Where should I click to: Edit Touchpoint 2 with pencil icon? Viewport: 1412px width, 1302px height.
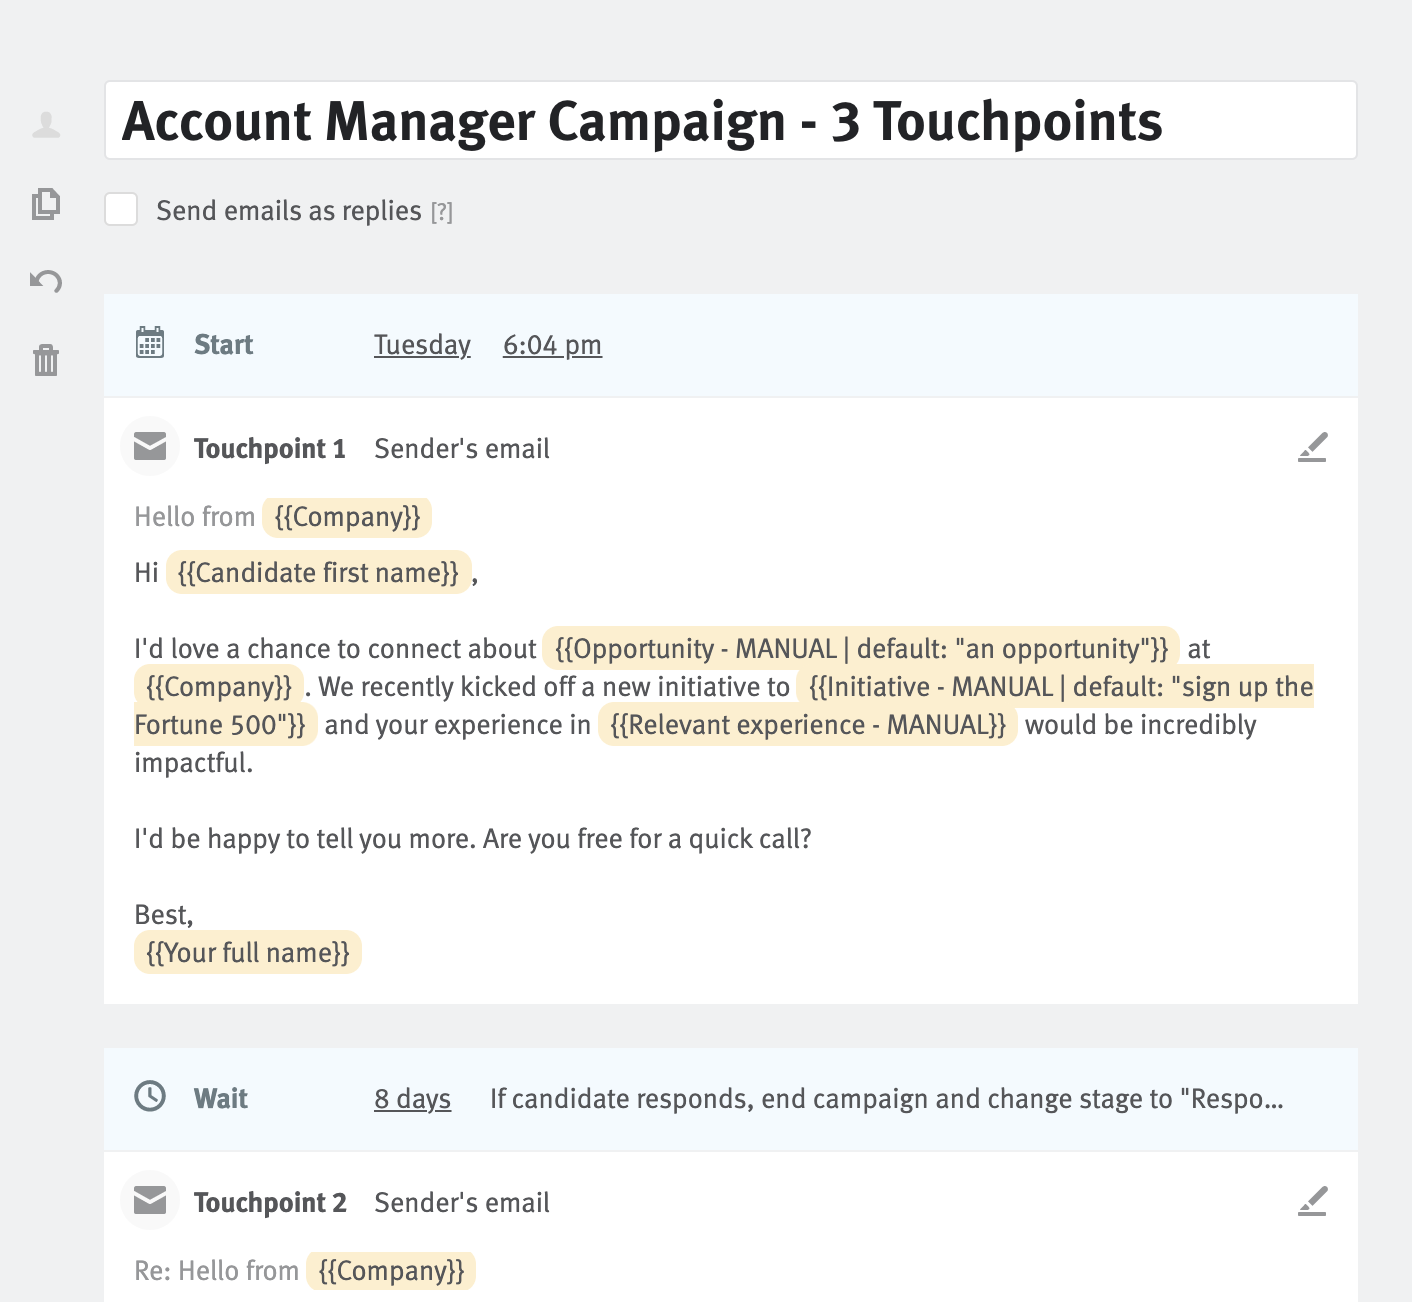(1312, 1201)
